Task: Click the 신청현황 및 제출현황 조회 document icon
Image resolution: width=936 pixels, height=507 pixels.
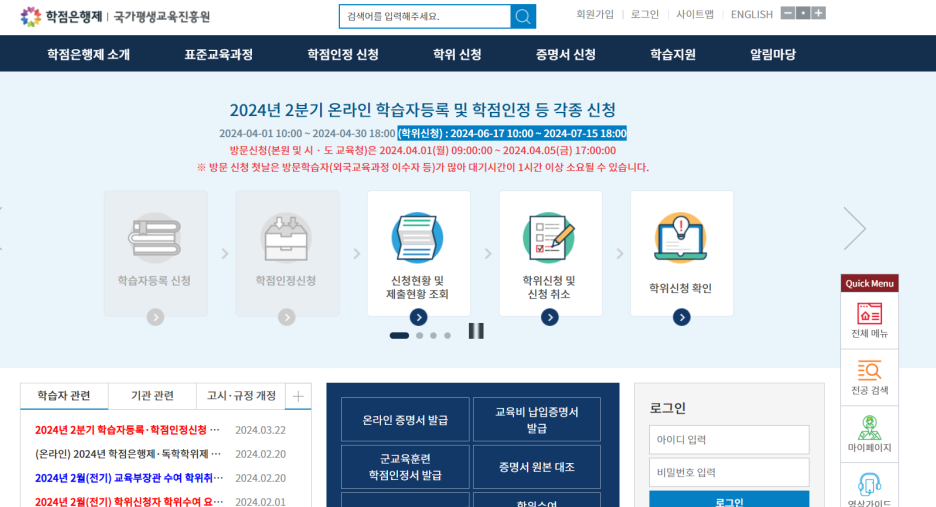Action: click(417, 238)
